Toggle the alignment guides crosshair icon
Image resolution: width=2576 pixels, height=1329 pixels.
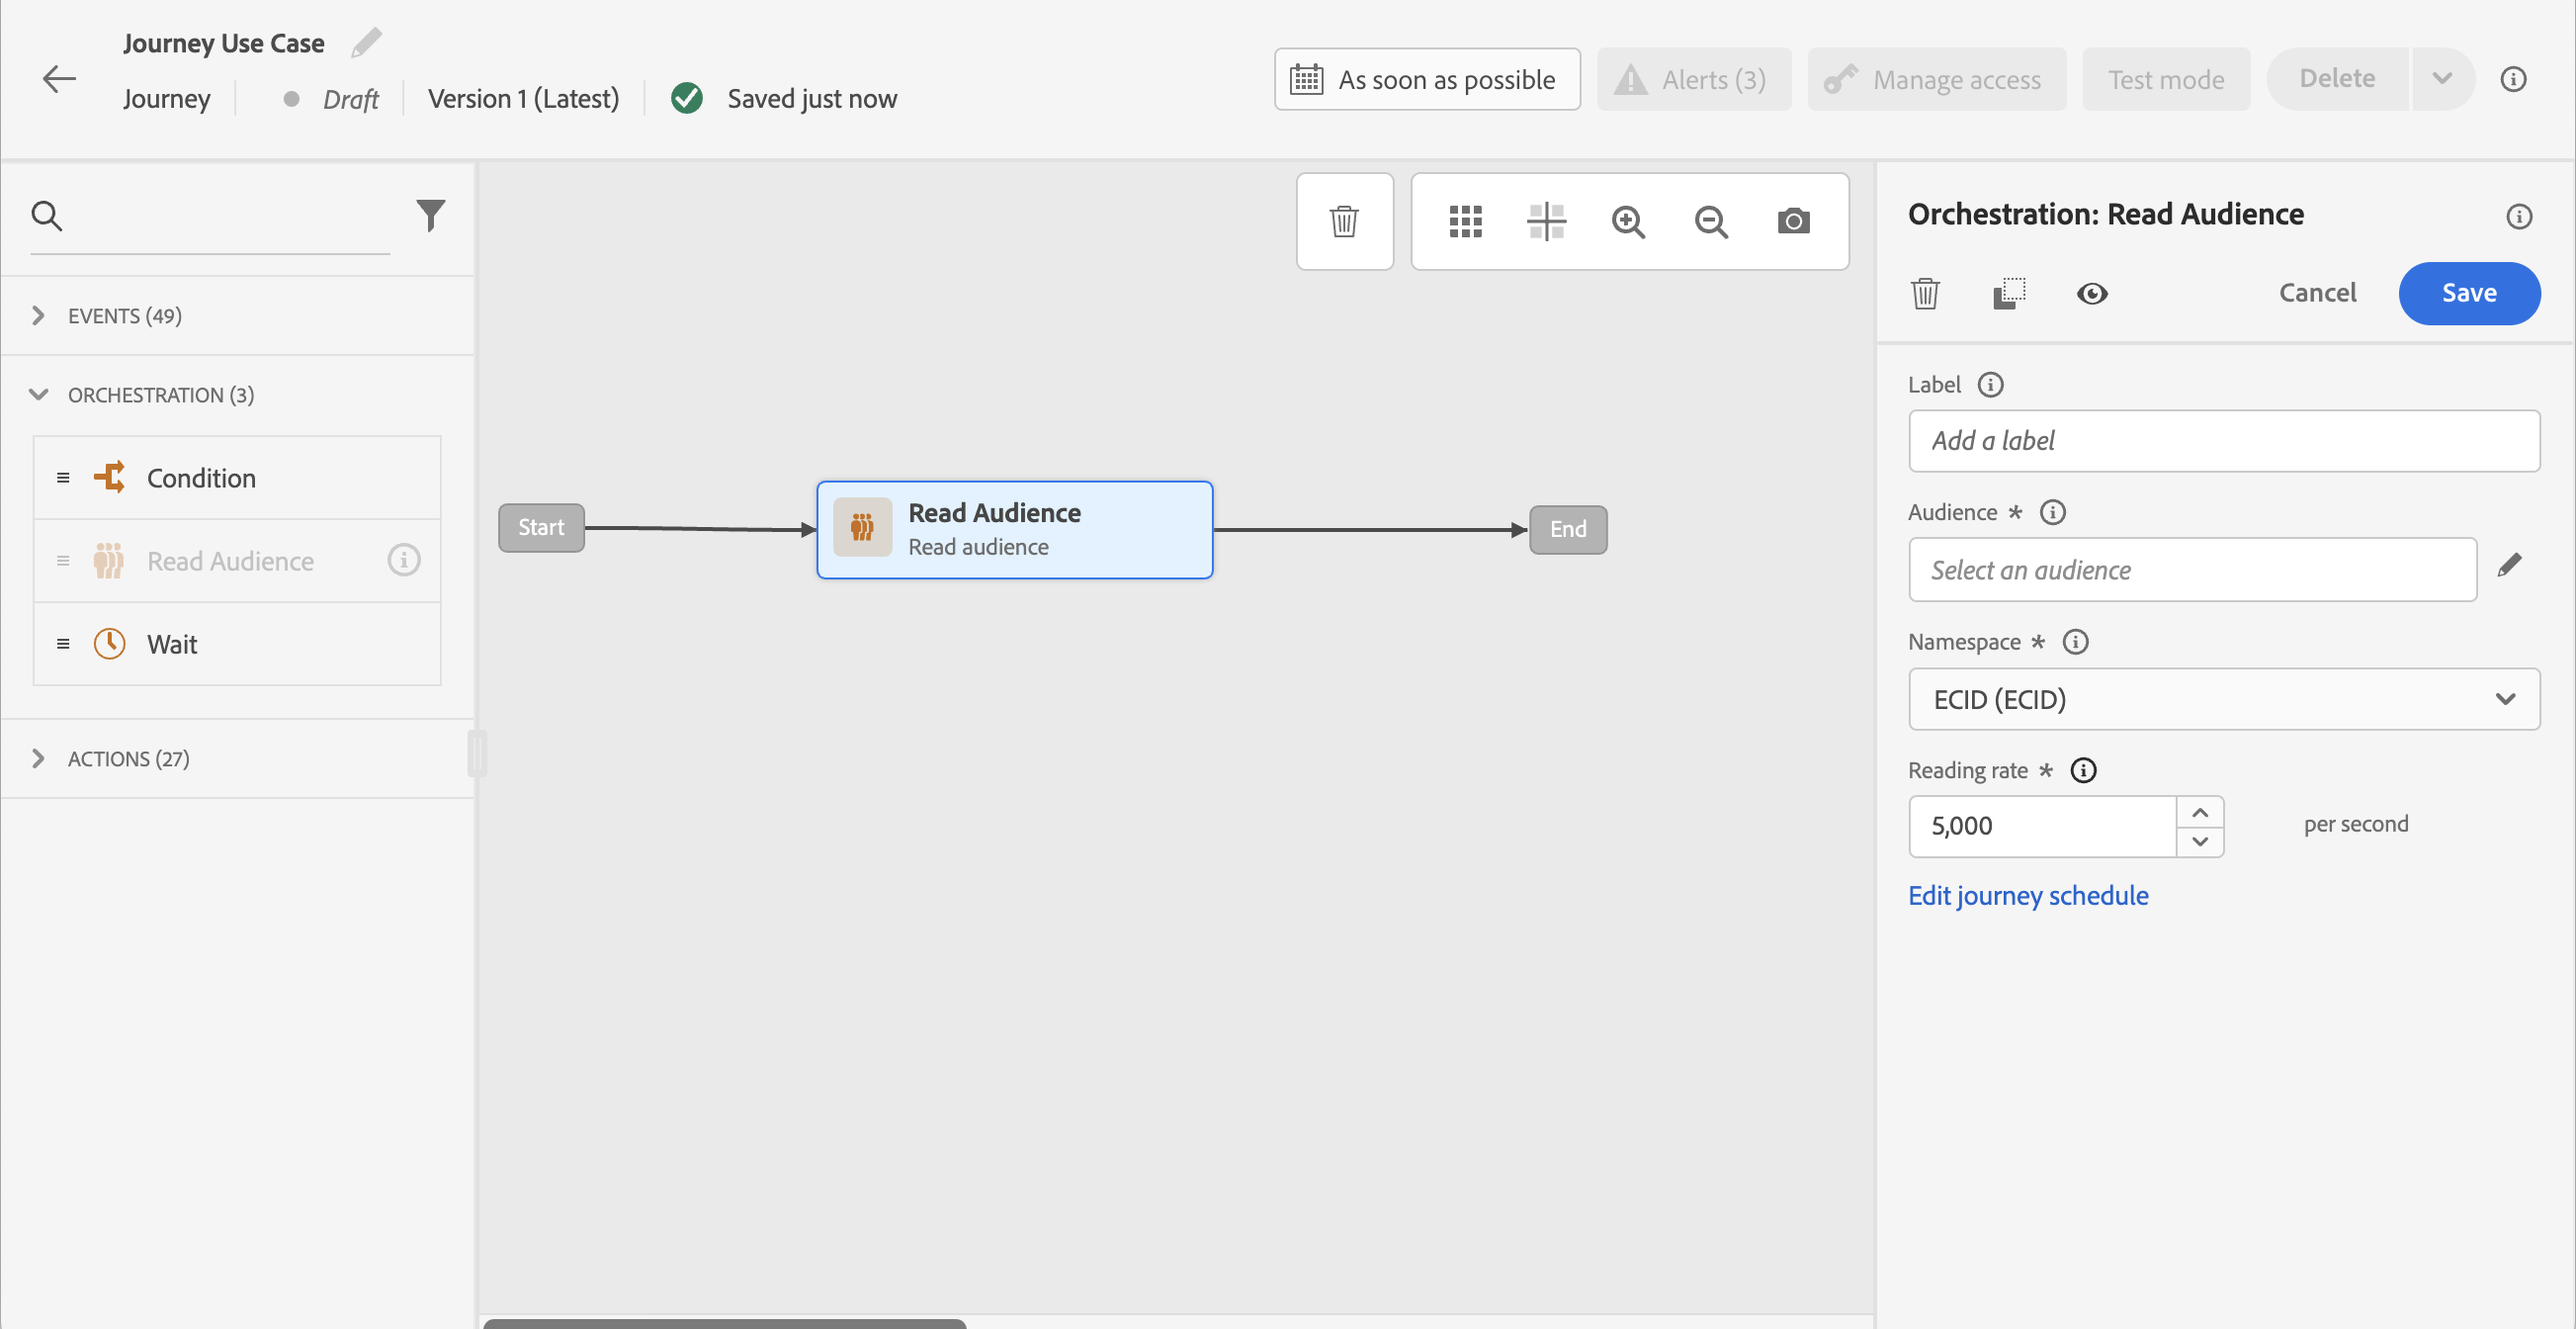pyautogui.click(x=1546, y=221)
